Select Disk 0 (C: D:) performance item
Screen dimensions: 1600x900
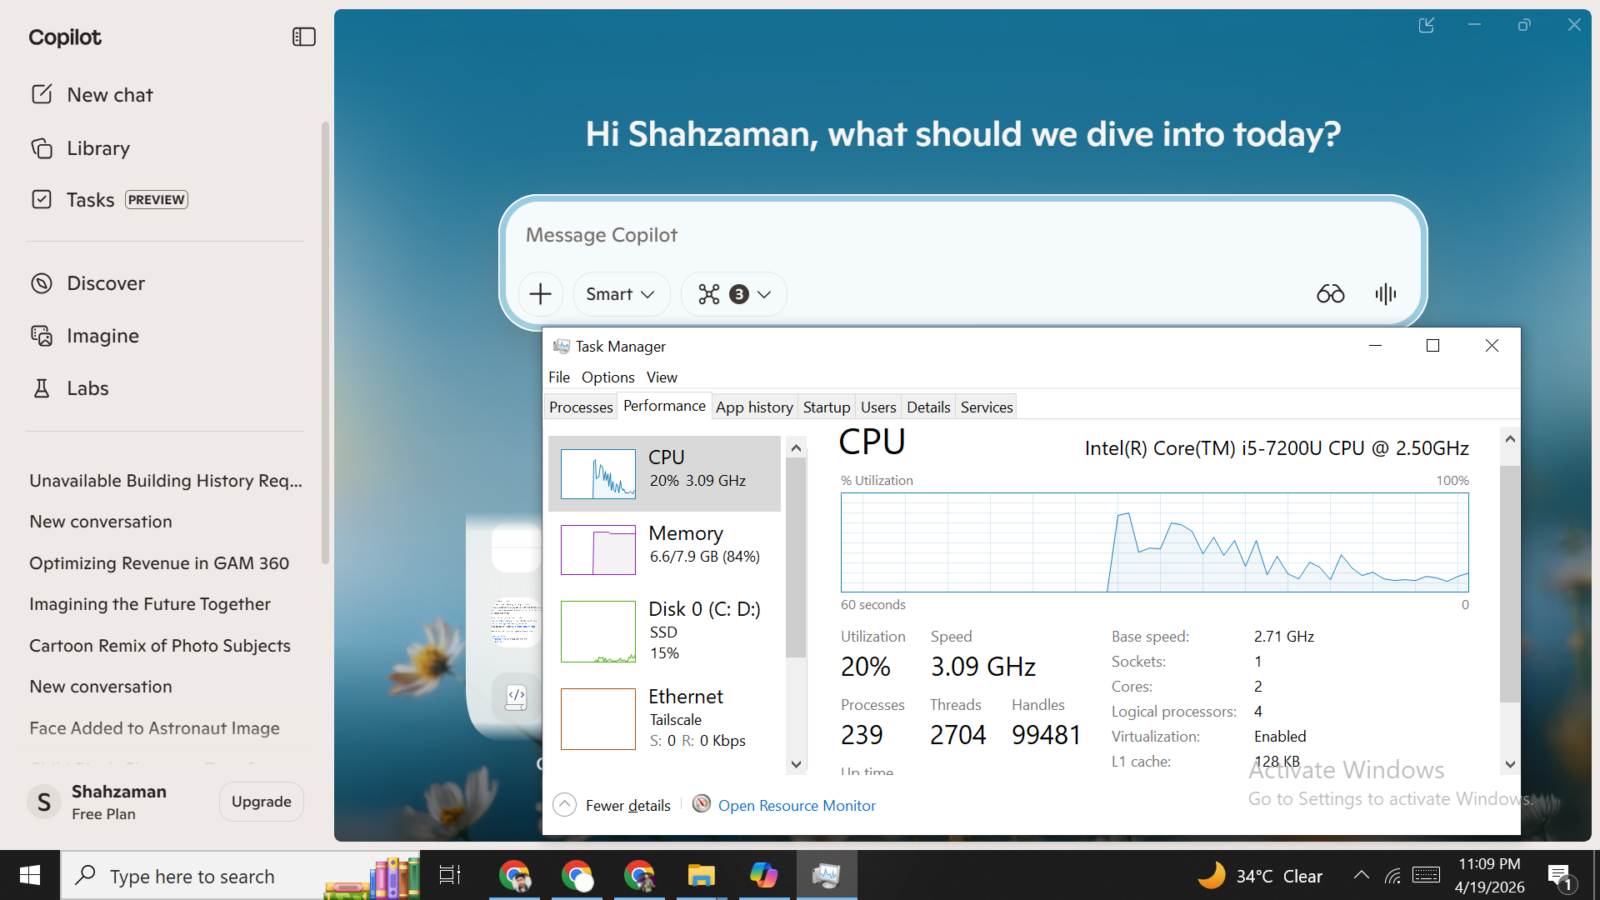[x=664, y=631]
